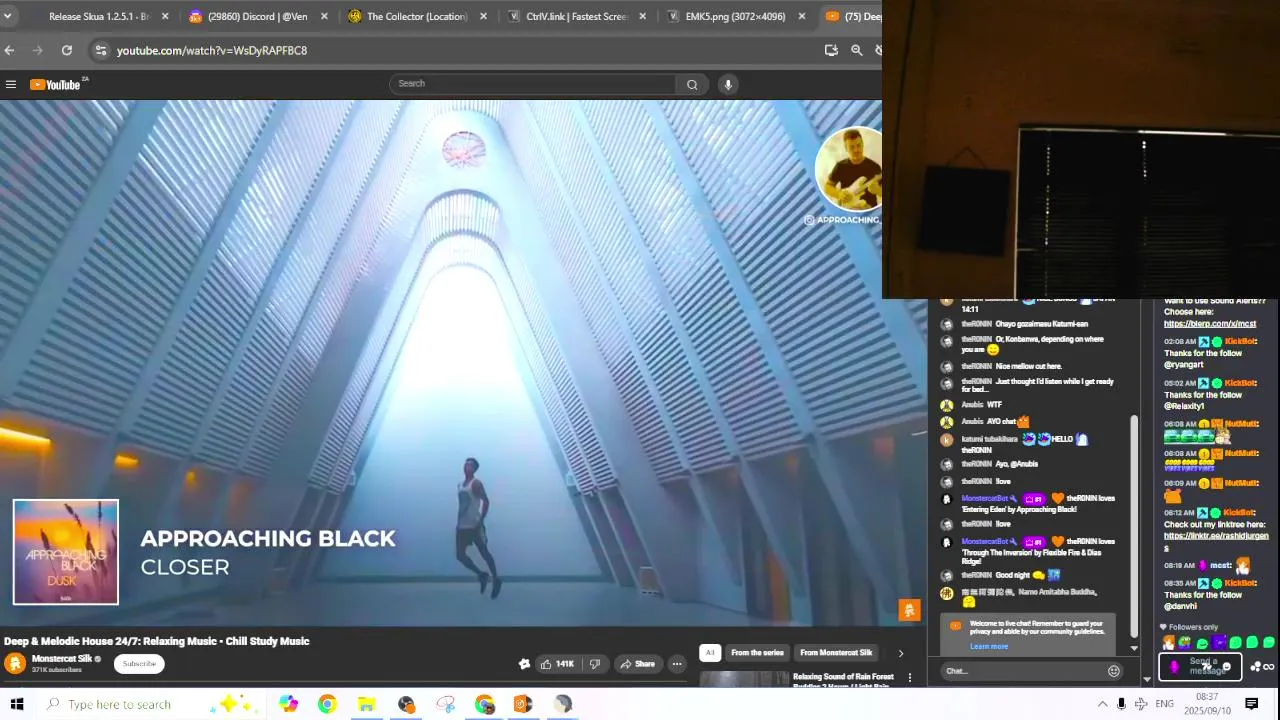Screen dimensions: 1280x720
Task: Close the EMK5.png tab
Action: click(x=801, y=16)
